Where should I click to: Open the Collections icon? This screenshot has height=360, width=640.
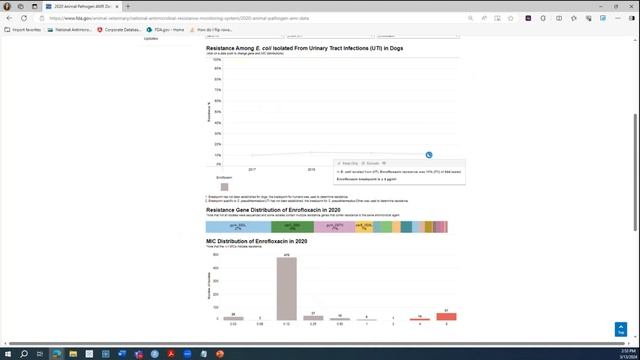pos(588,18)
